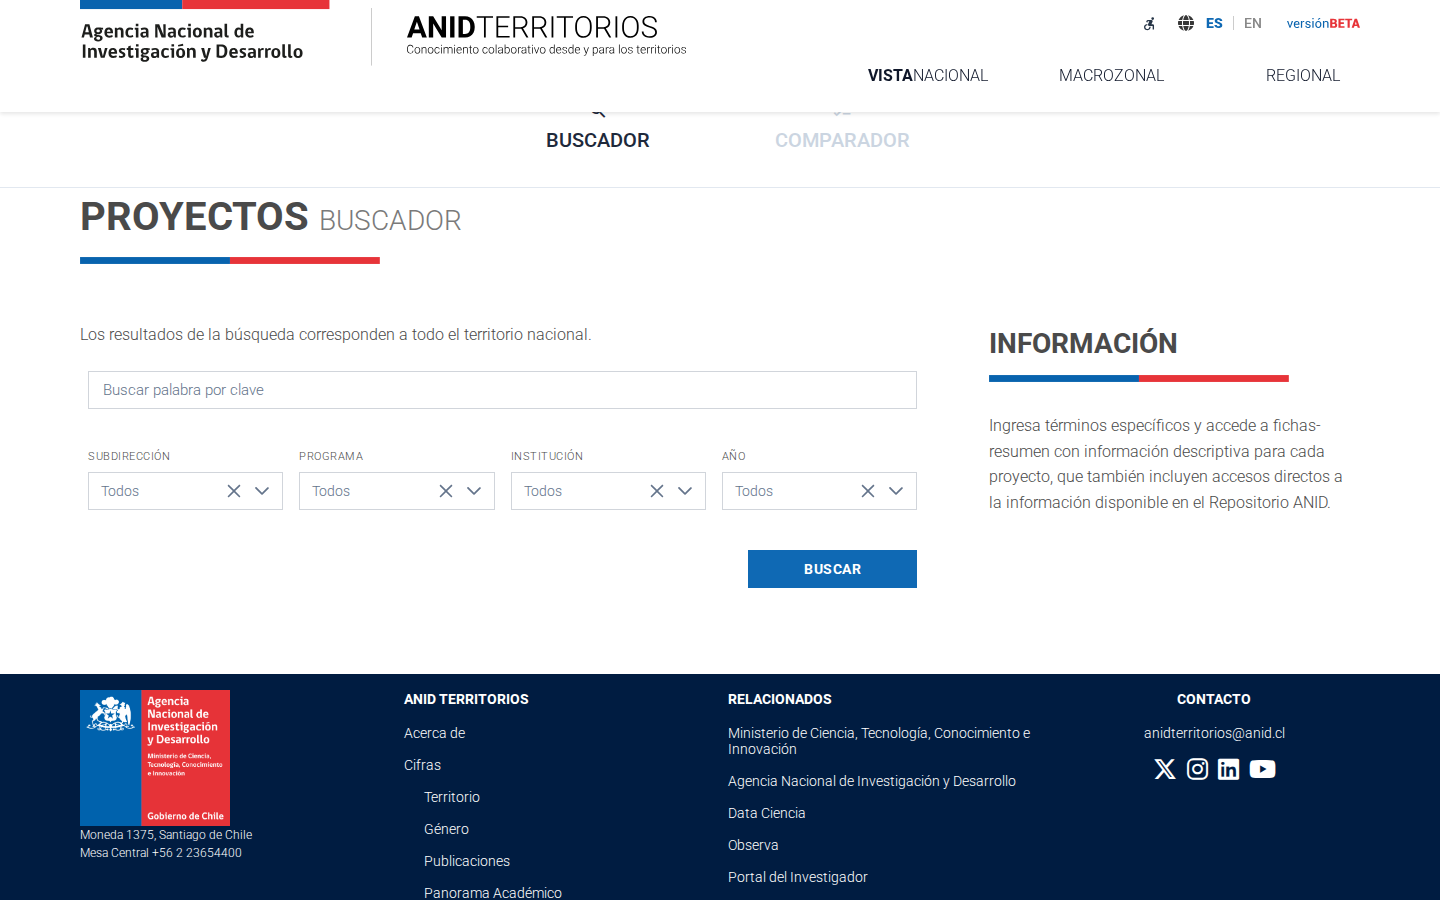Expand the Programa dropdown arrow
1440x900 pixels.
coord(474,491)
